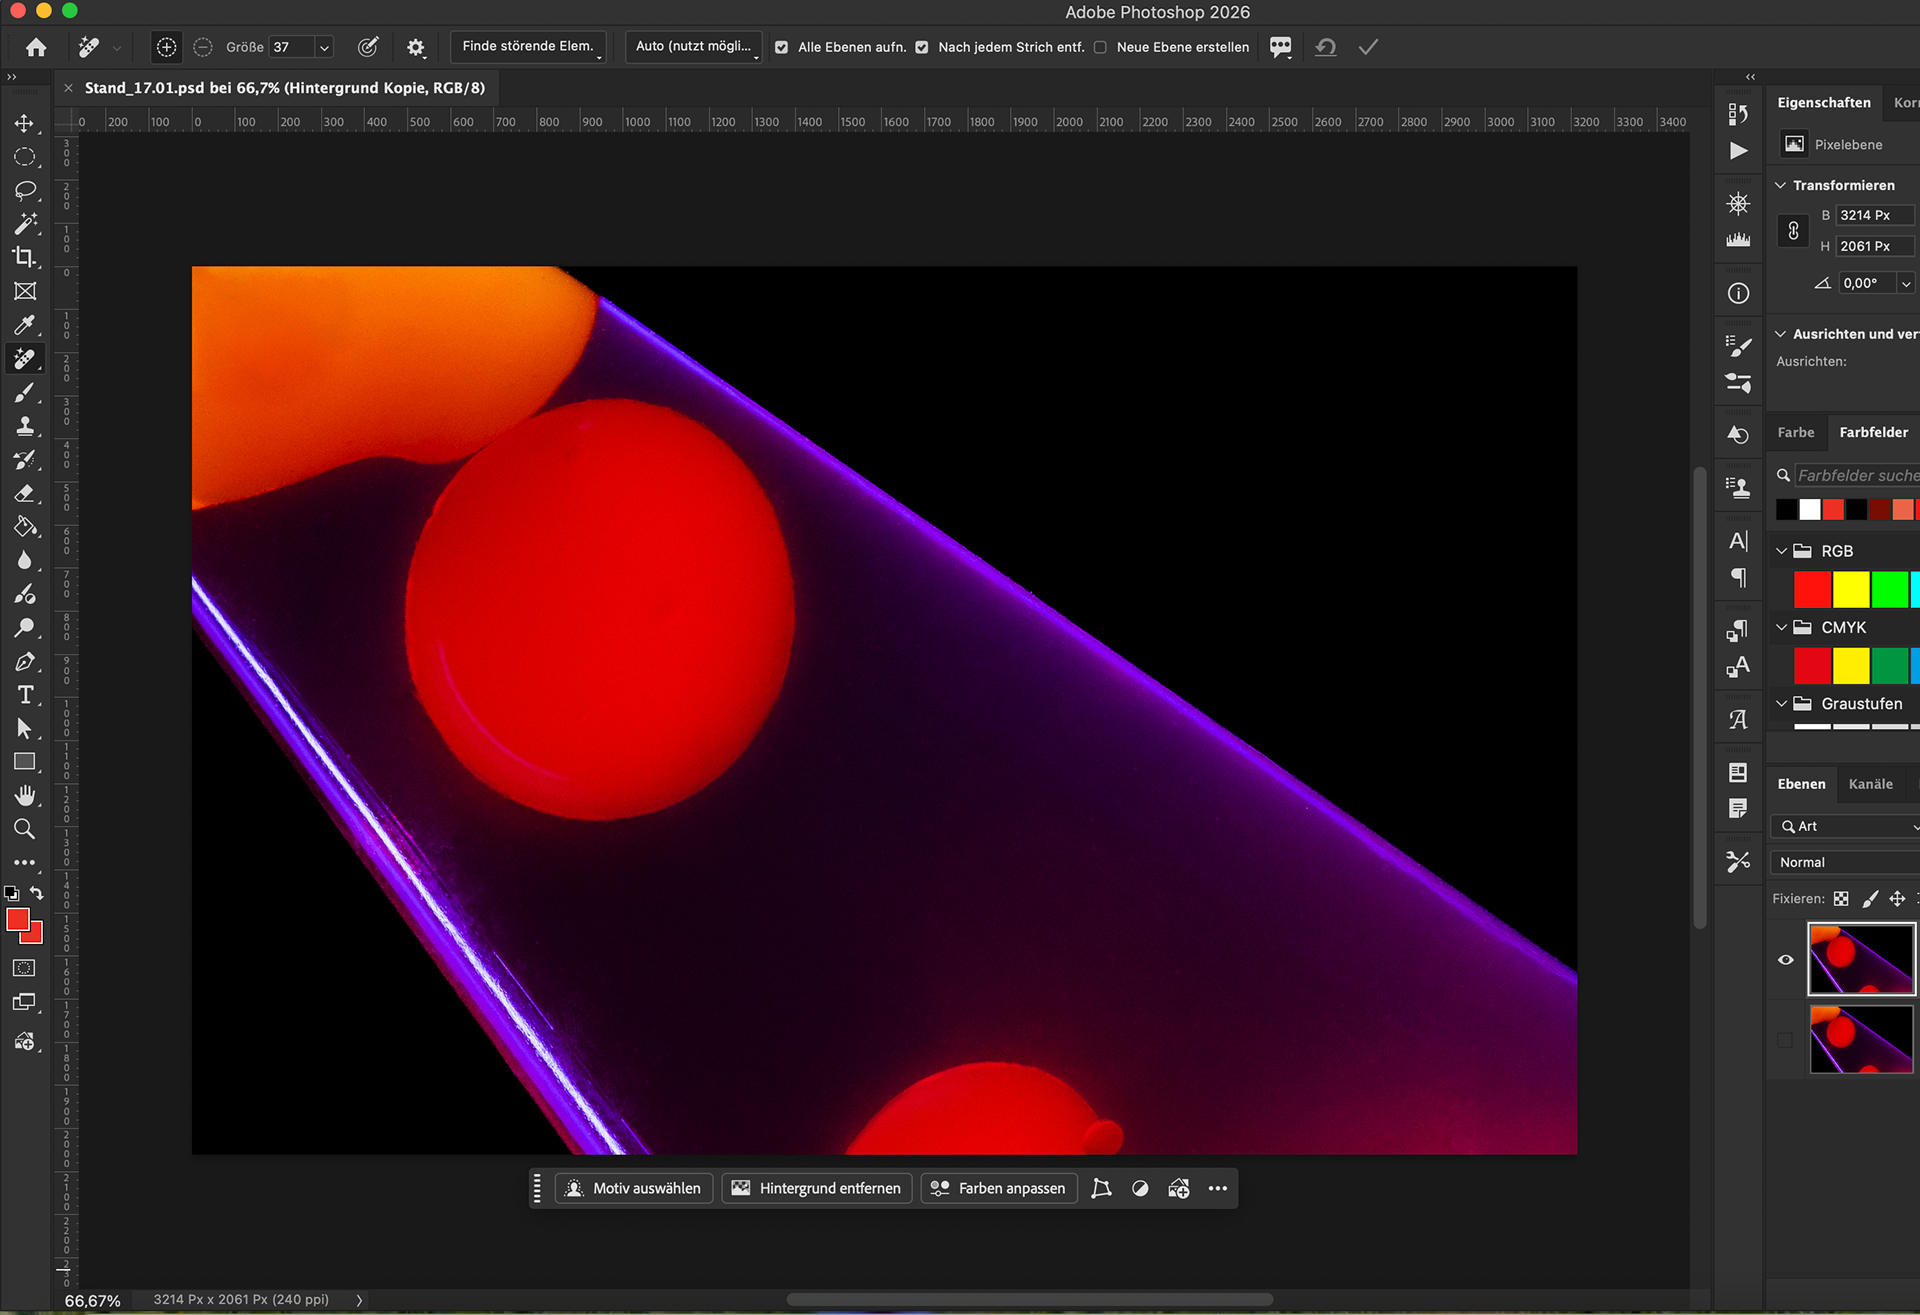Select the Eyedropper tool

(x=24, y=325)
